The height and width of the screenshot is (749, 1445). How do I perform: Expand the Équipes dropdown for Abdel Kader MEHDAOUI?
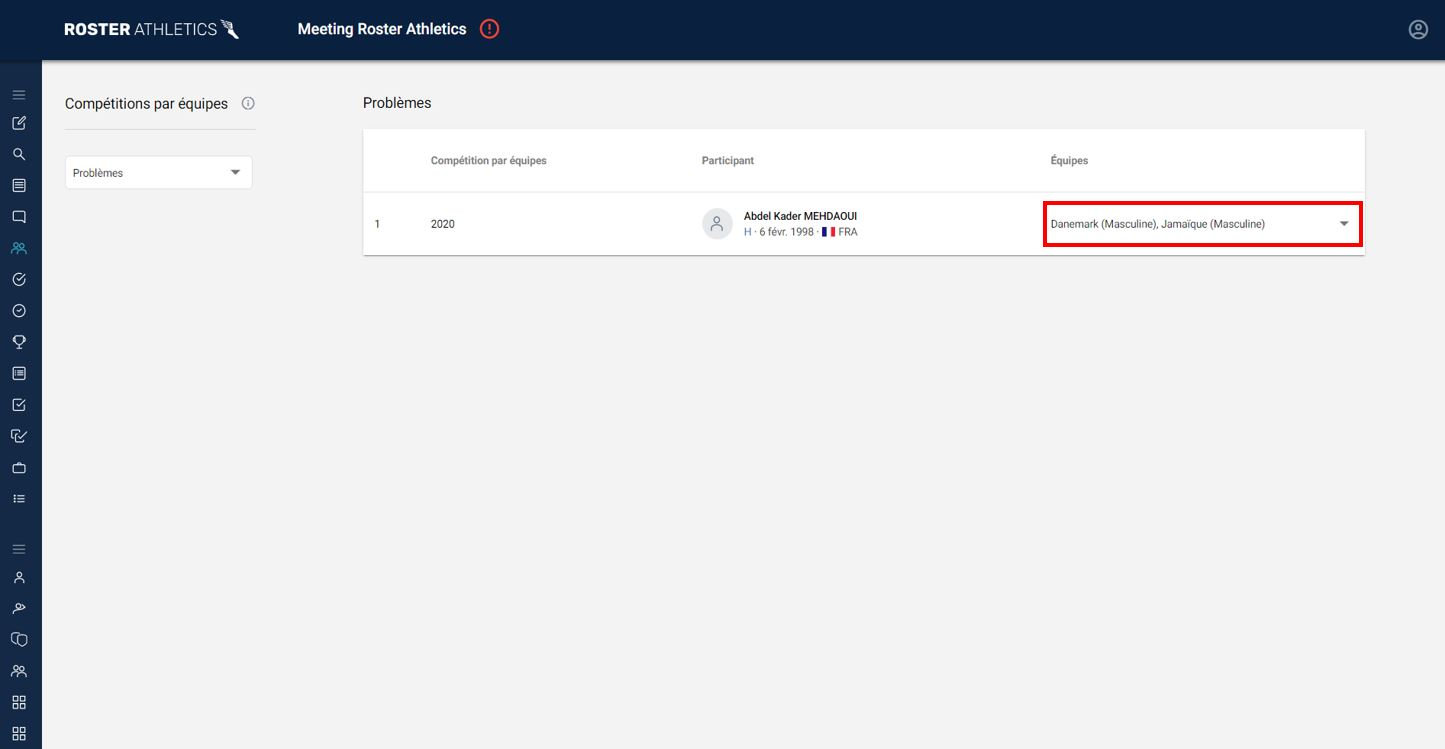(x=1201, y=224)
